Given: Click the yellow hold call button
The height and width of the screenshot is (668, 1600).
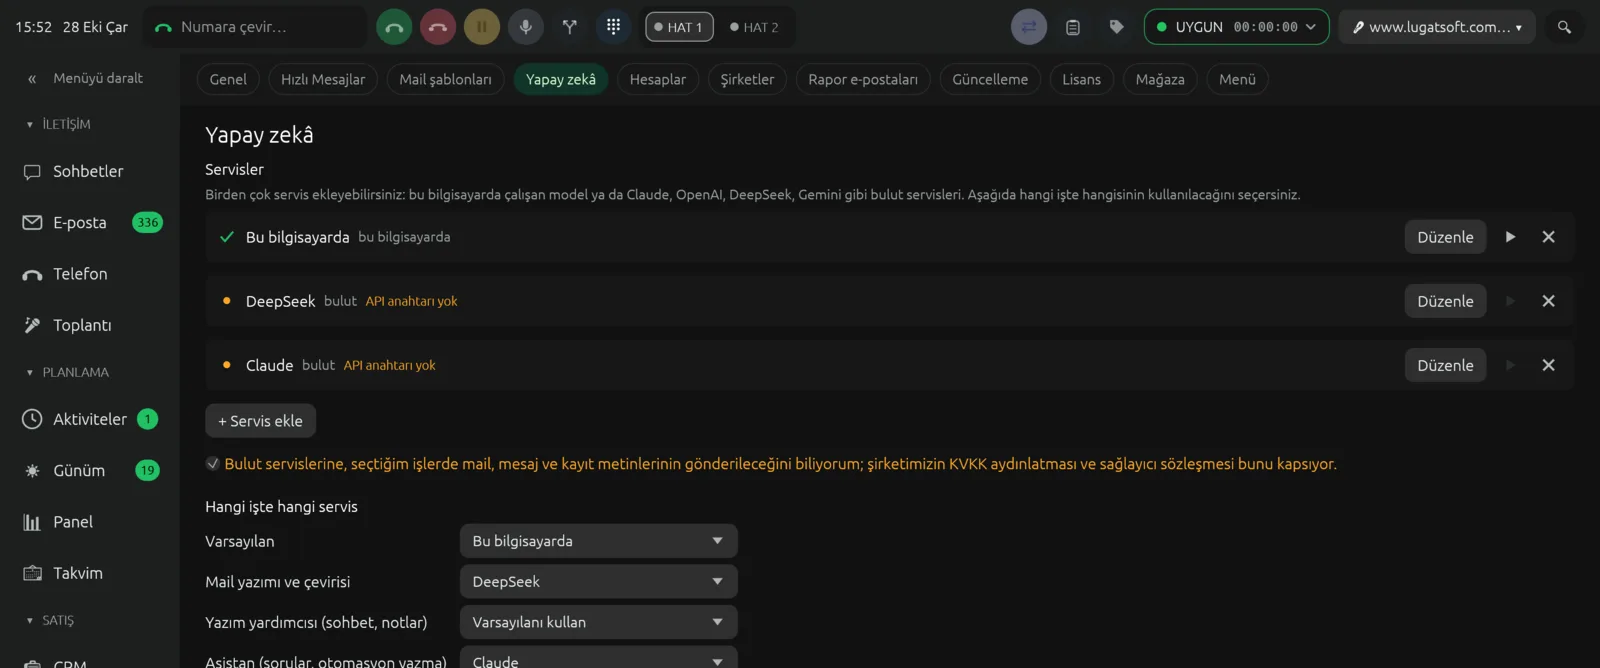Looking at the screenshot, I should 482,27.
